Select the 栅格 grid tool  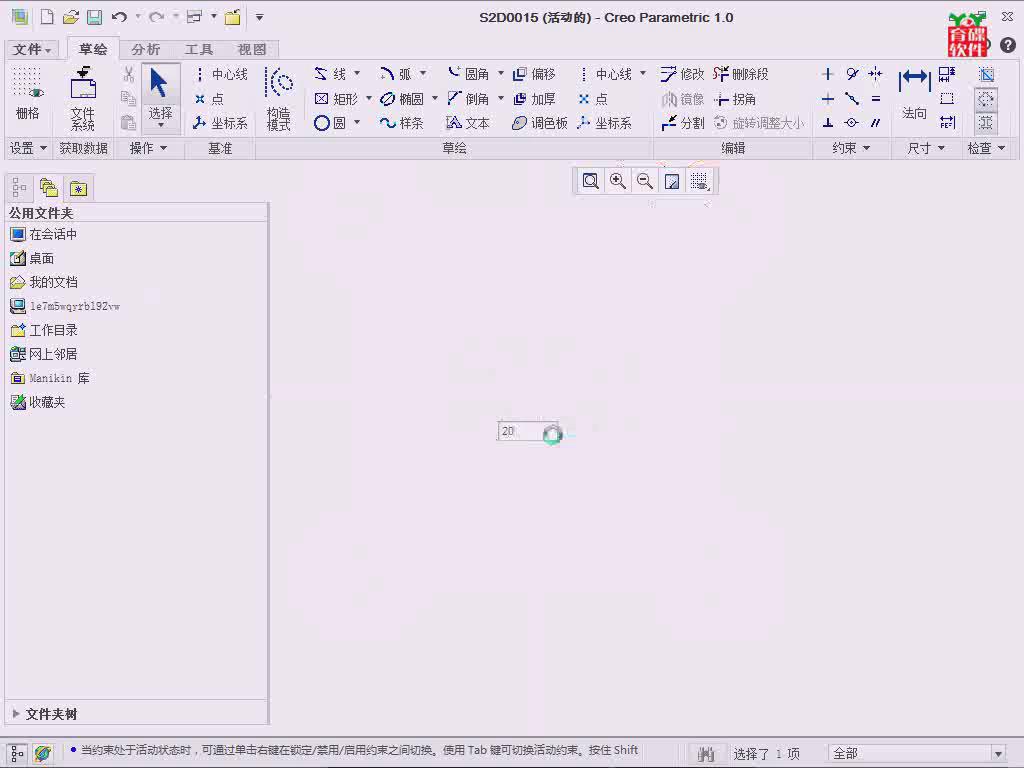[x=27, y=94]
